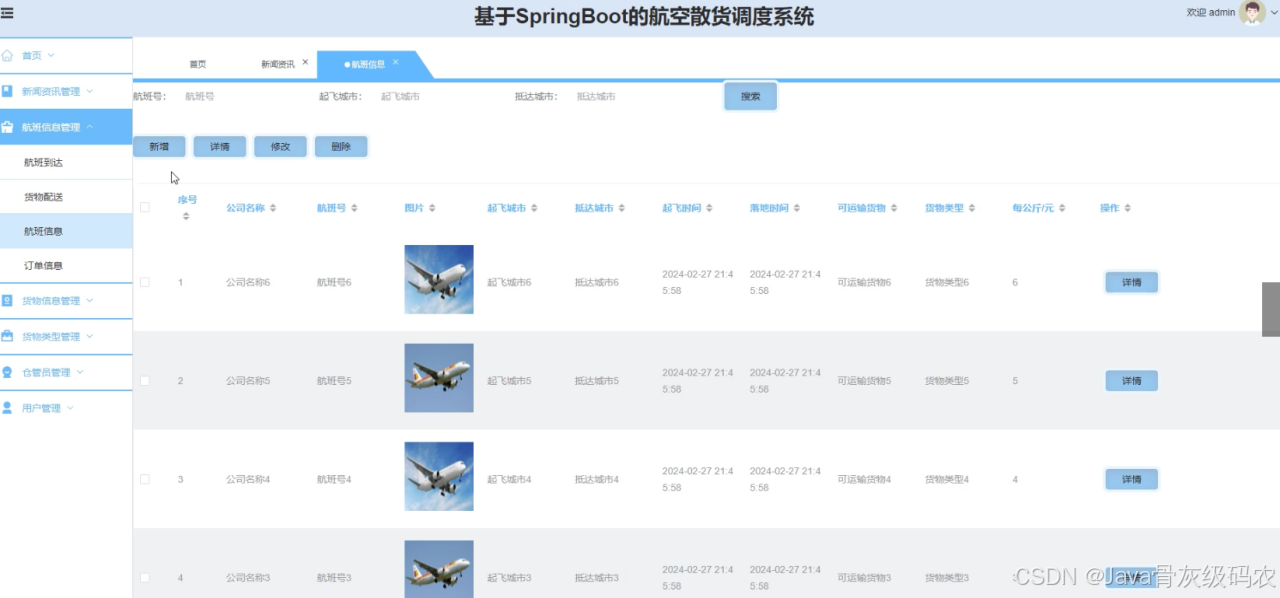Sort by 公司名称 column arrows
1280x598 pixels.
273,208
